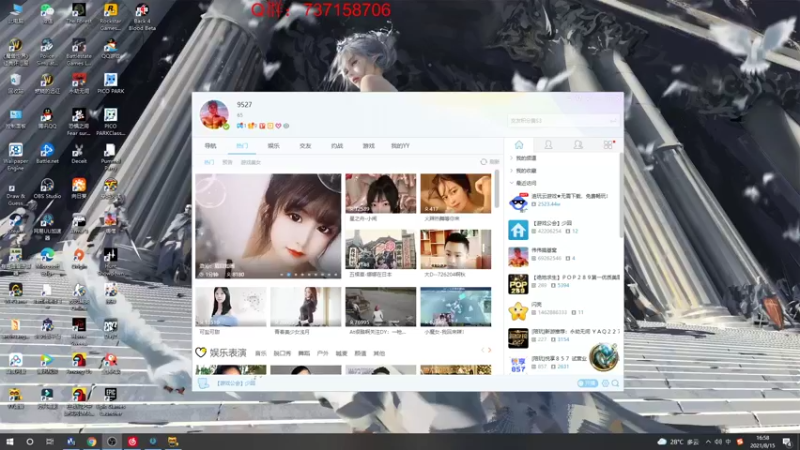Screen dimensions: 800x450
Task: Click the 9527 profile avatar
Action: coord(214,114)
